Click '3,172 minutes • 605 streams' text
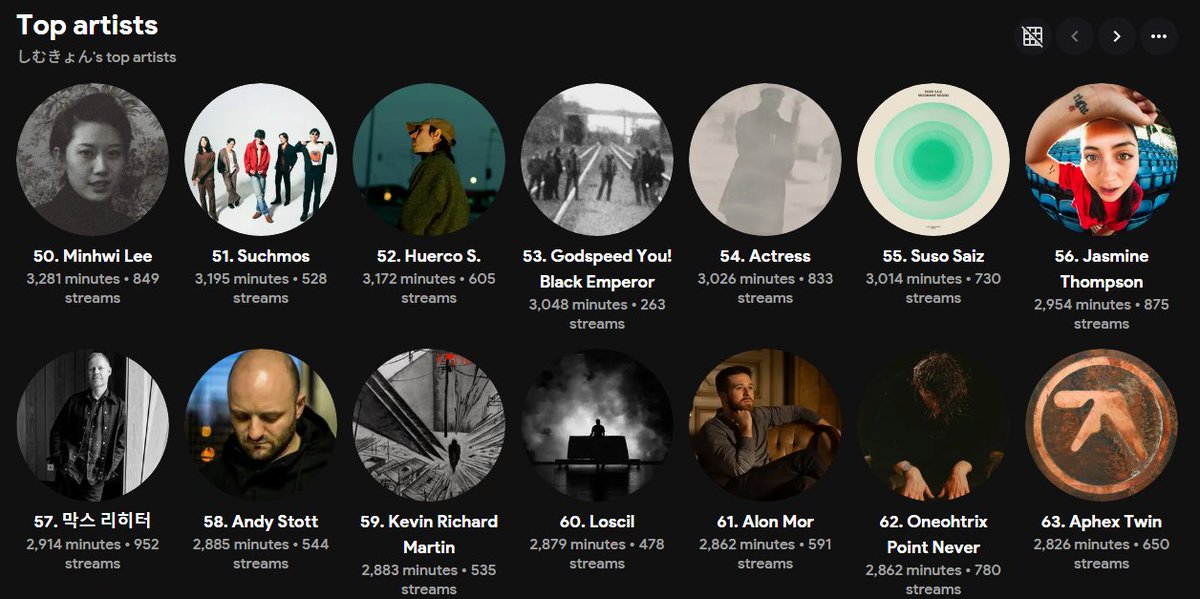This screenshot has height=599, width=1200. coord(428,288)
